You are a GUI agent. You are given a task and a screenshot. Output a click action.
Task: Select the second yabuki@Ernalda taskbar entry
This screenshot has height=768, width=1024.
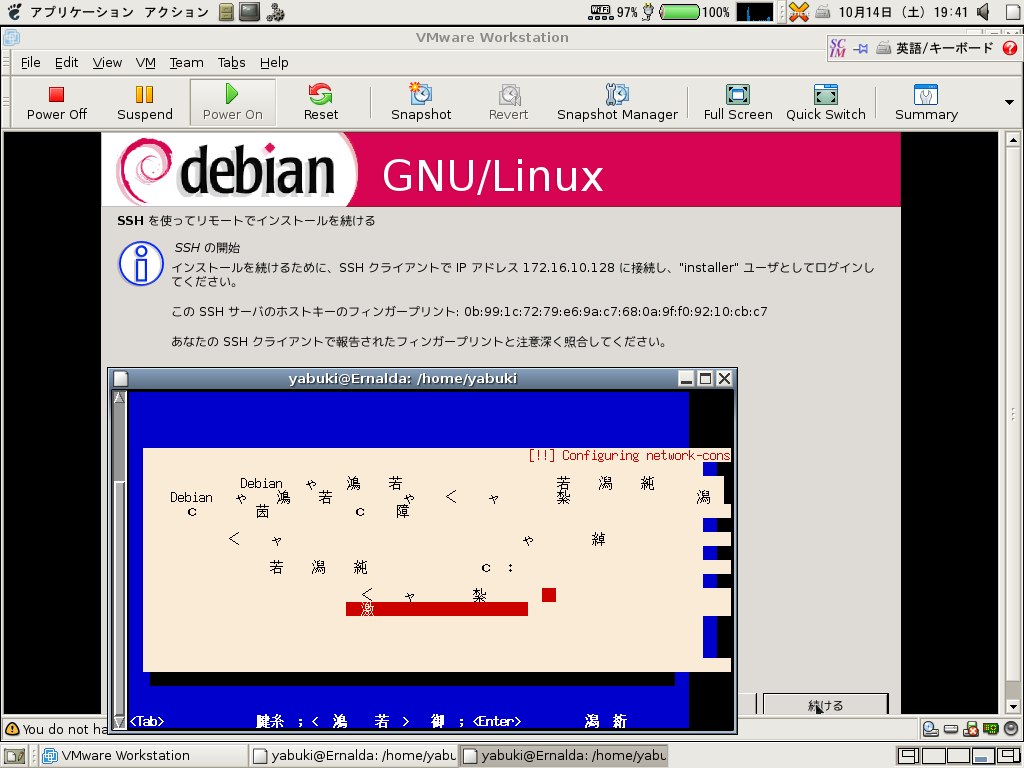(x=564, y=756)
